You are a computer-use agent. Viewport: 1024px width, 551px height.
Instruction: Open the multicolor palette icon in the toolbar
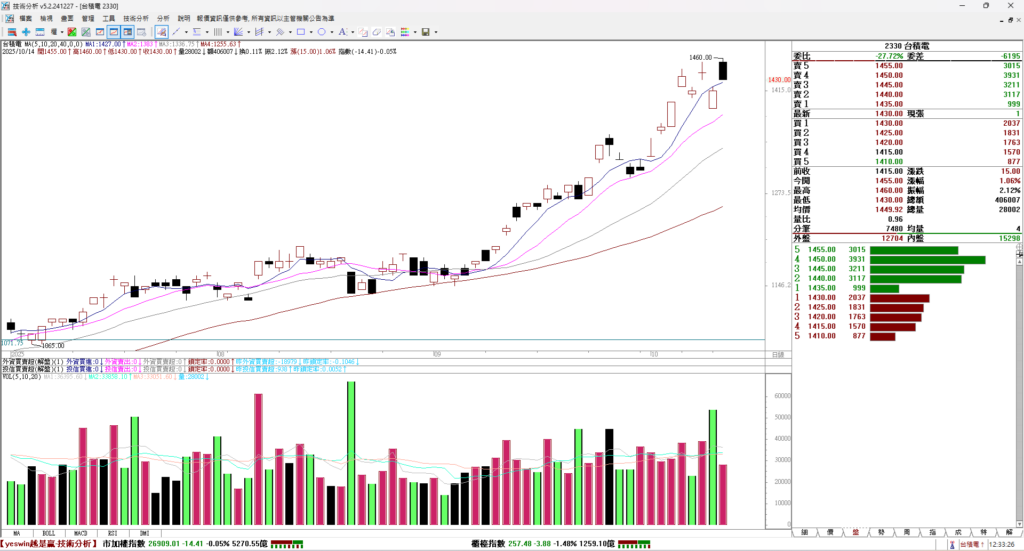pyautogui.click(x=404, y=32)
